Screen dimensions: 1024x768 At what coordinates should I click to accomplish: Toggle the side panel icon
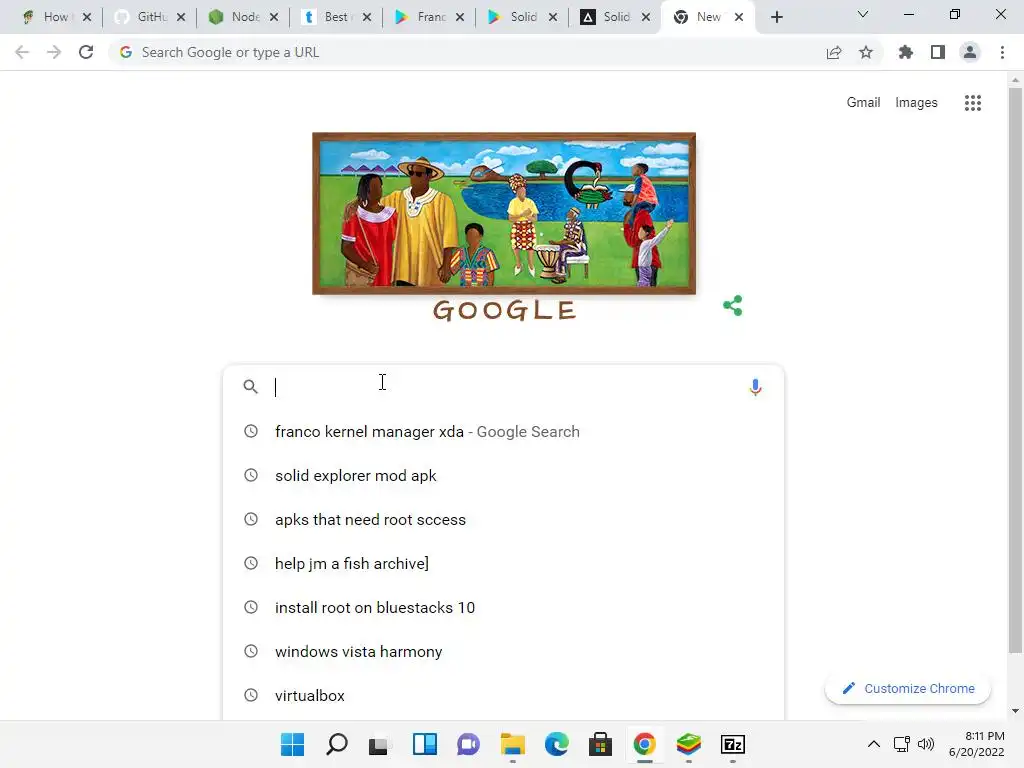tap(938, 52)
